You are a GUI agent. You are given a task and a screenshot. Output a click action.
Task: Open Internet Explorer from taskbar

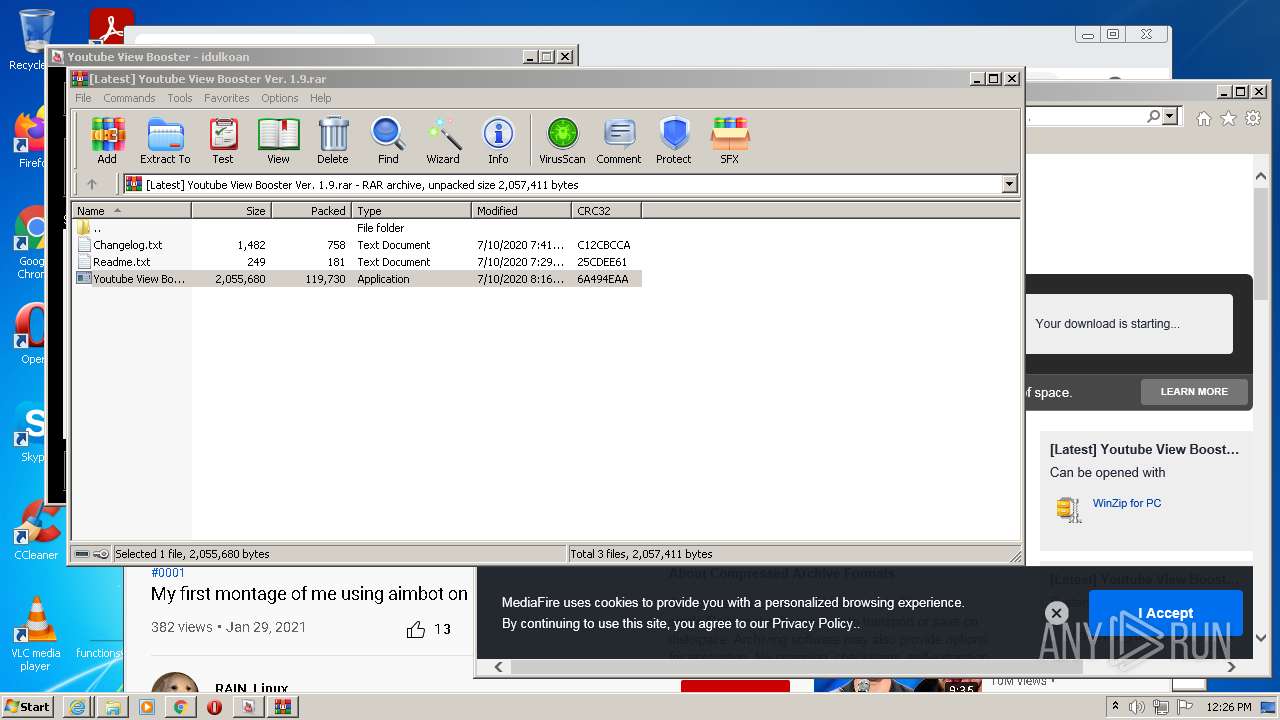pos(77,707)
